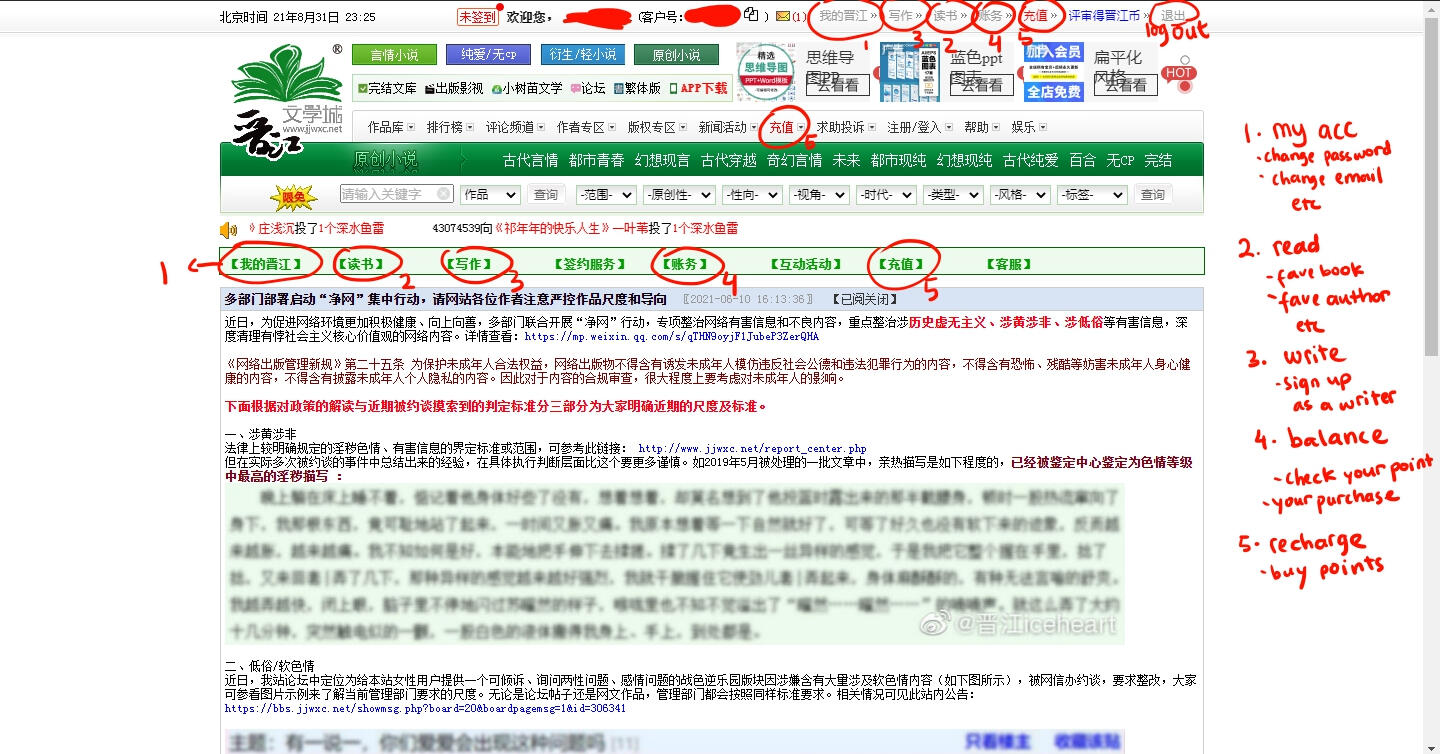
Task: Open the 作品 search type dropdown
Action: pos(490,195)
